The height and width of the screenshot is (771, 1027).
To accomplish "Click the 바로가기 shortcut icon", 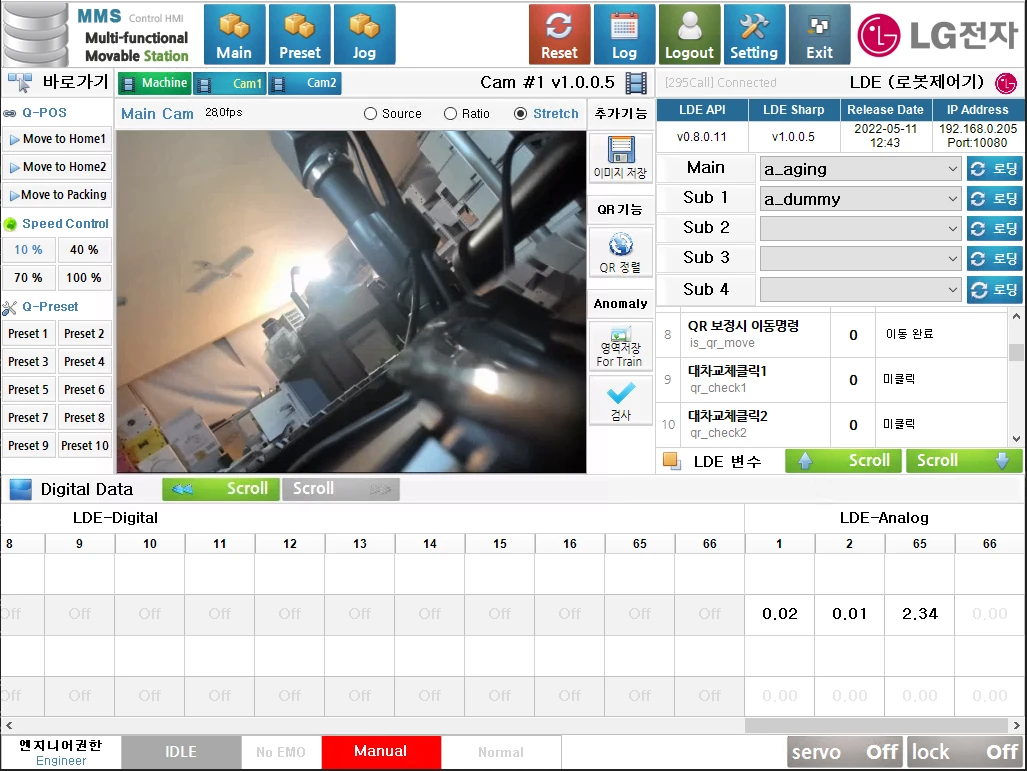I will tap(20, 83).
